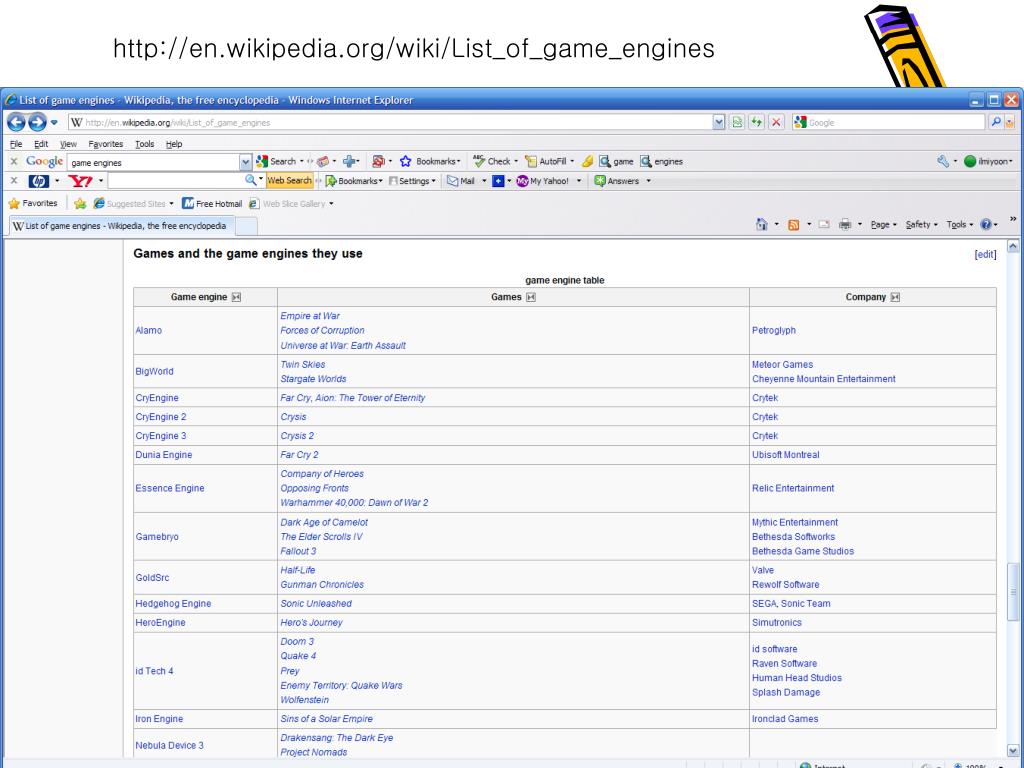Click the Google toolbar blue plus share icon
Screen dimensions: 1024x768
pyautogui.click(x=349, y=161)
